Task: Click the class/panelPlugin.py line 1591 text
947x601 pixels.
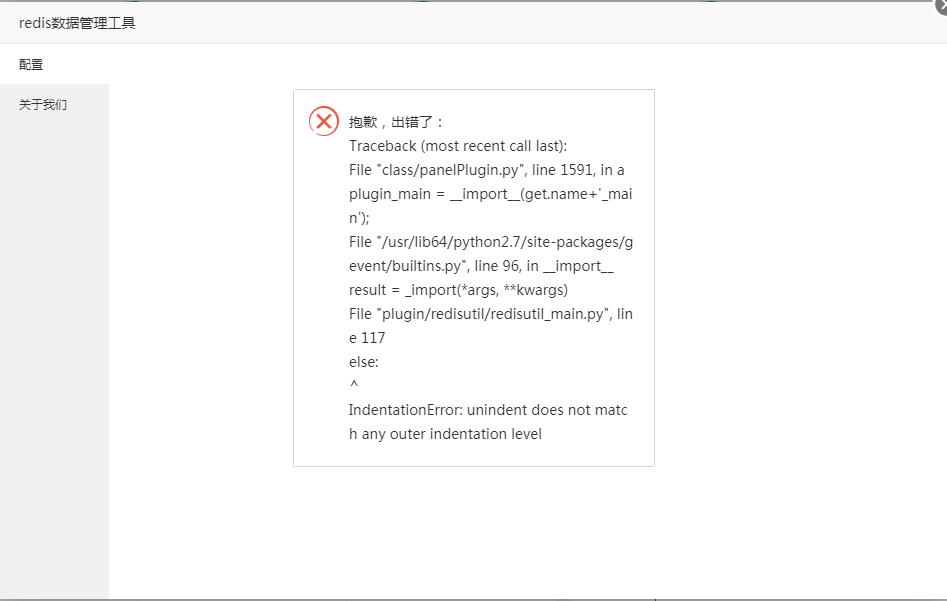Action: [x=487, y=170]
